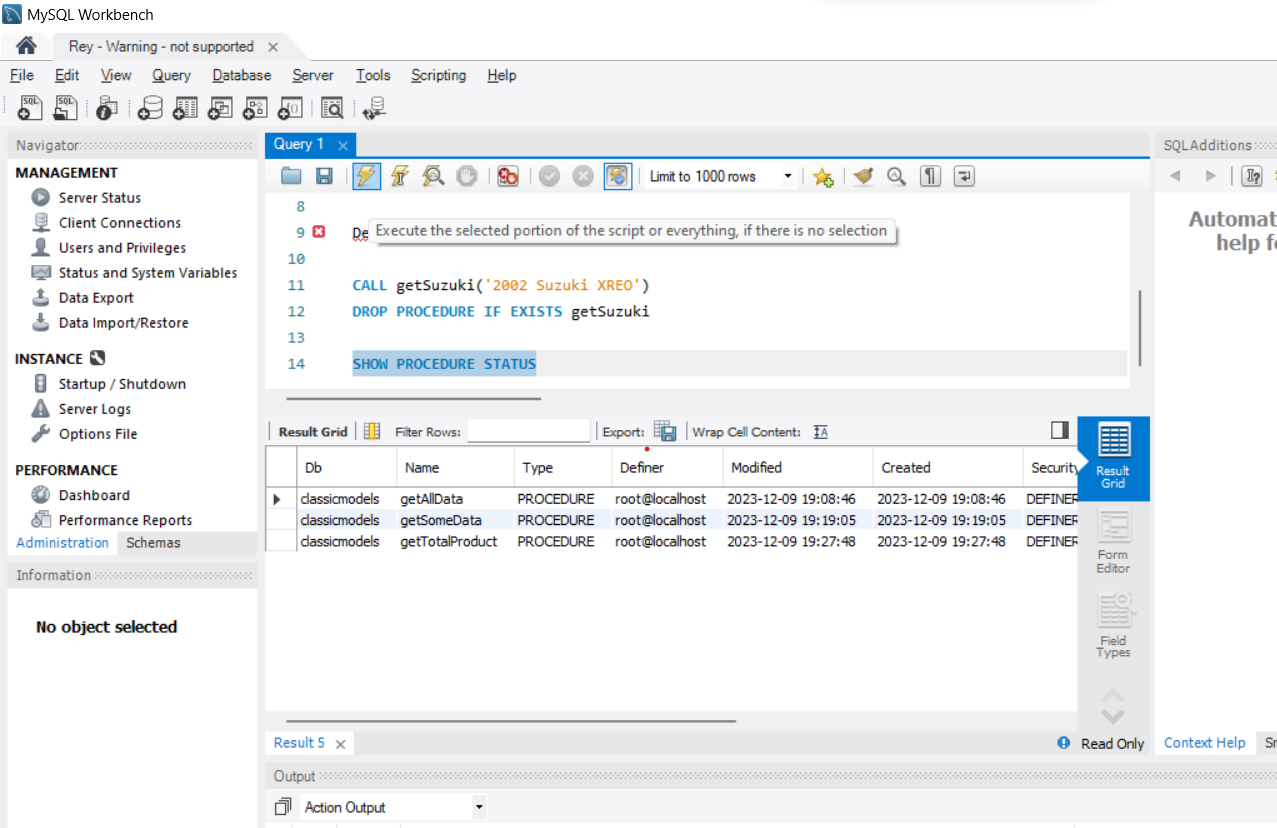The image size is (1277, 828).
Task: Open the Query menu
Action: tap(171, 75)
